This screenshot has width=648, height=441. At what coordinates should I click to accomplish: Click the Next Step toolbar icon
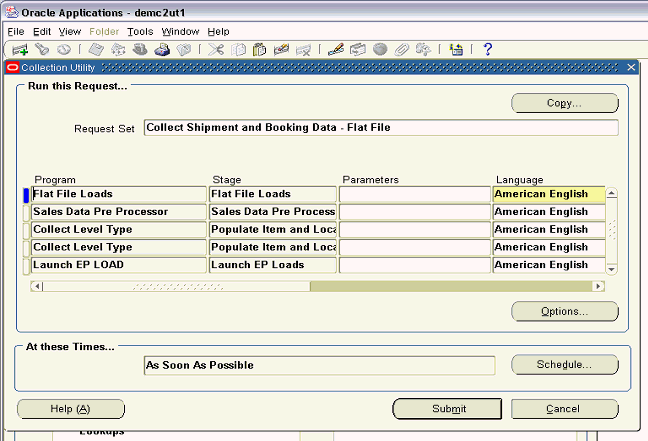point(118,50)
